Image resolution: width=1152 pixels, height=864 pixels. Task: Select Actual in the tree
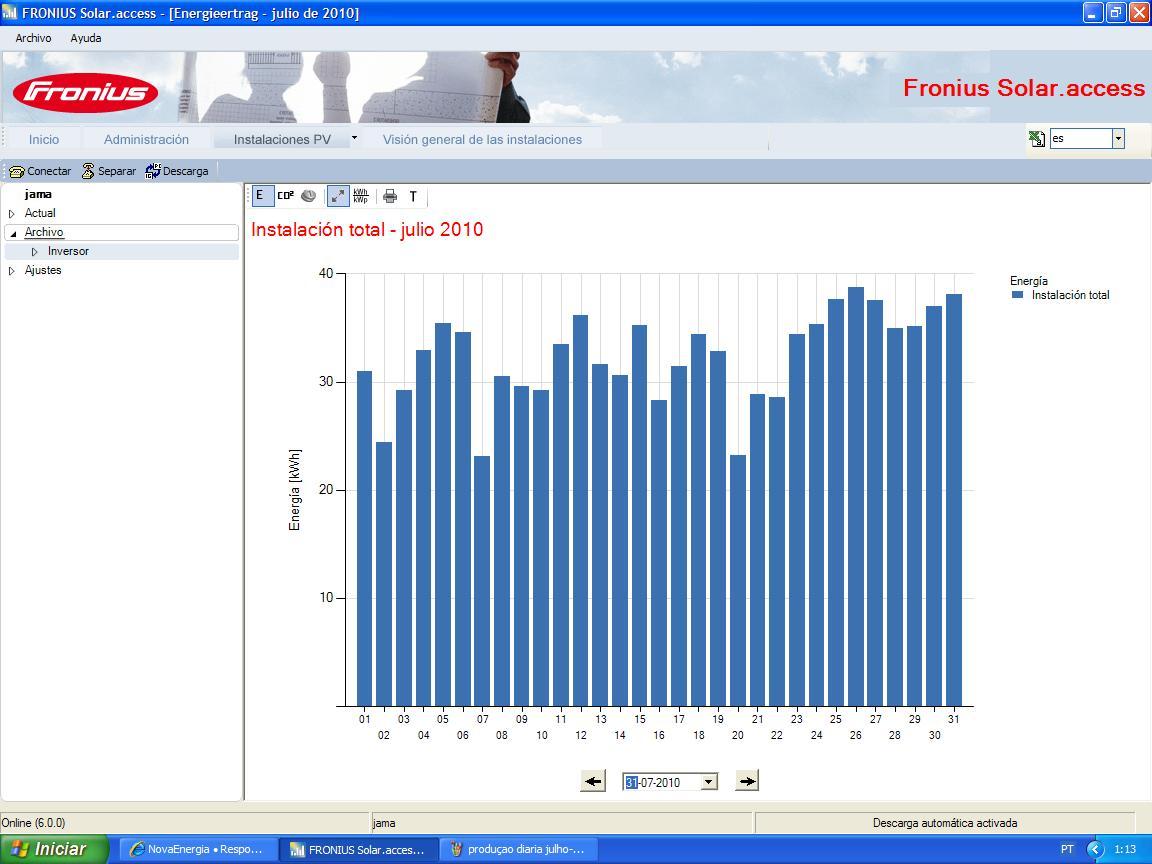[x=40, y=213]
